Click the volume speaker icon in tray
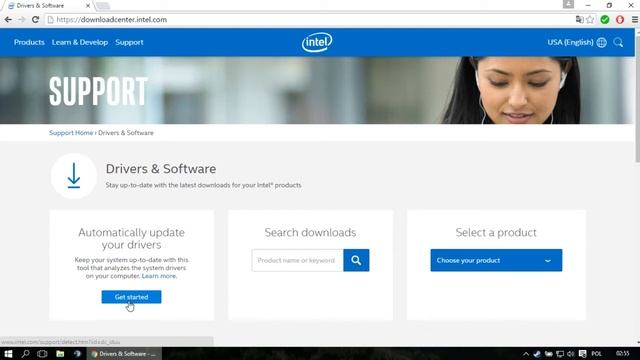 click(571, 354)
